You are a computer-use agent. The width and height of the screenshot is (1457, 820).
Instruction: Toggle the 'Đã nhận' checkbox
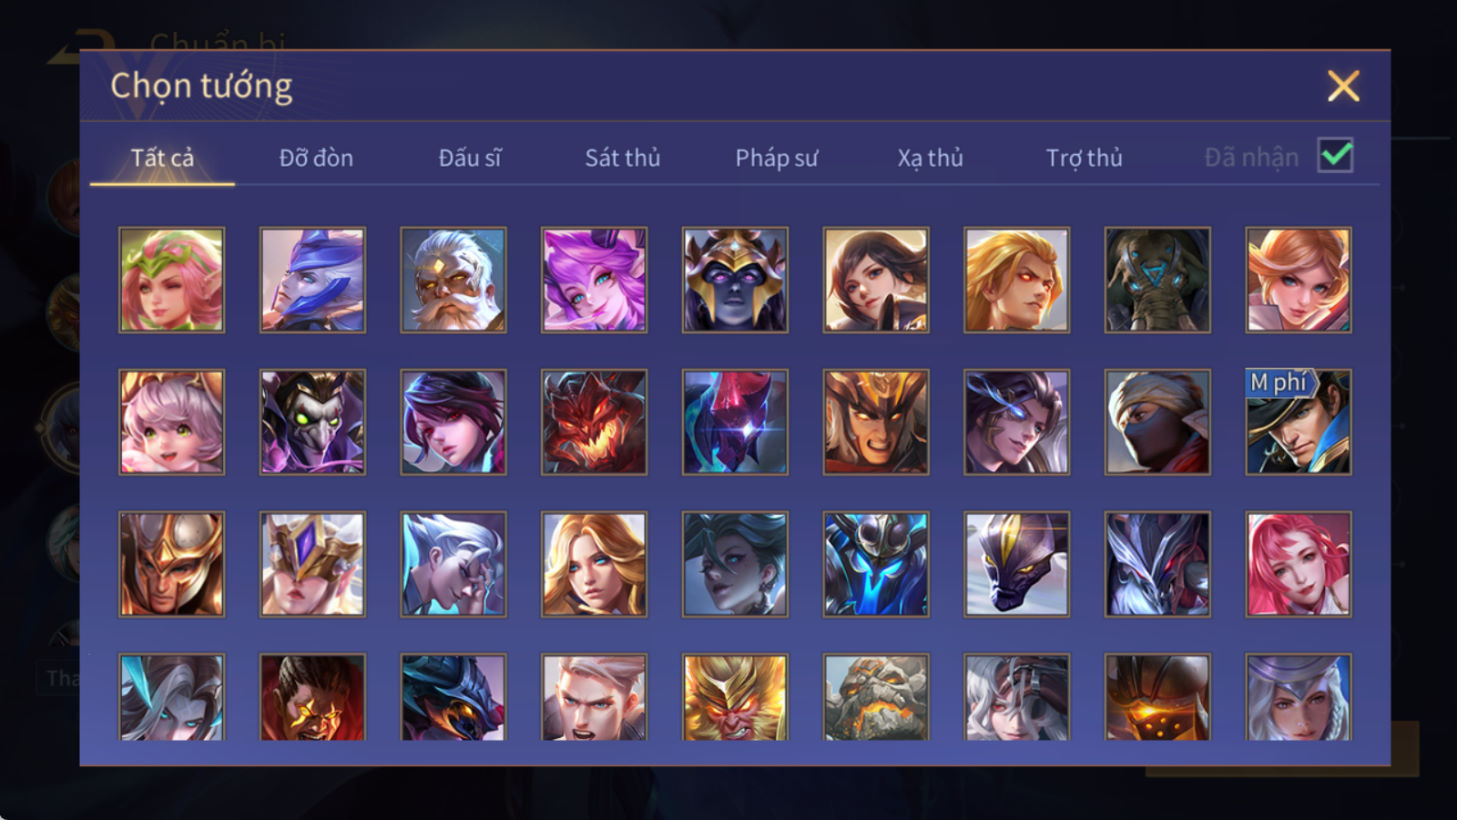click(1335, 156)
